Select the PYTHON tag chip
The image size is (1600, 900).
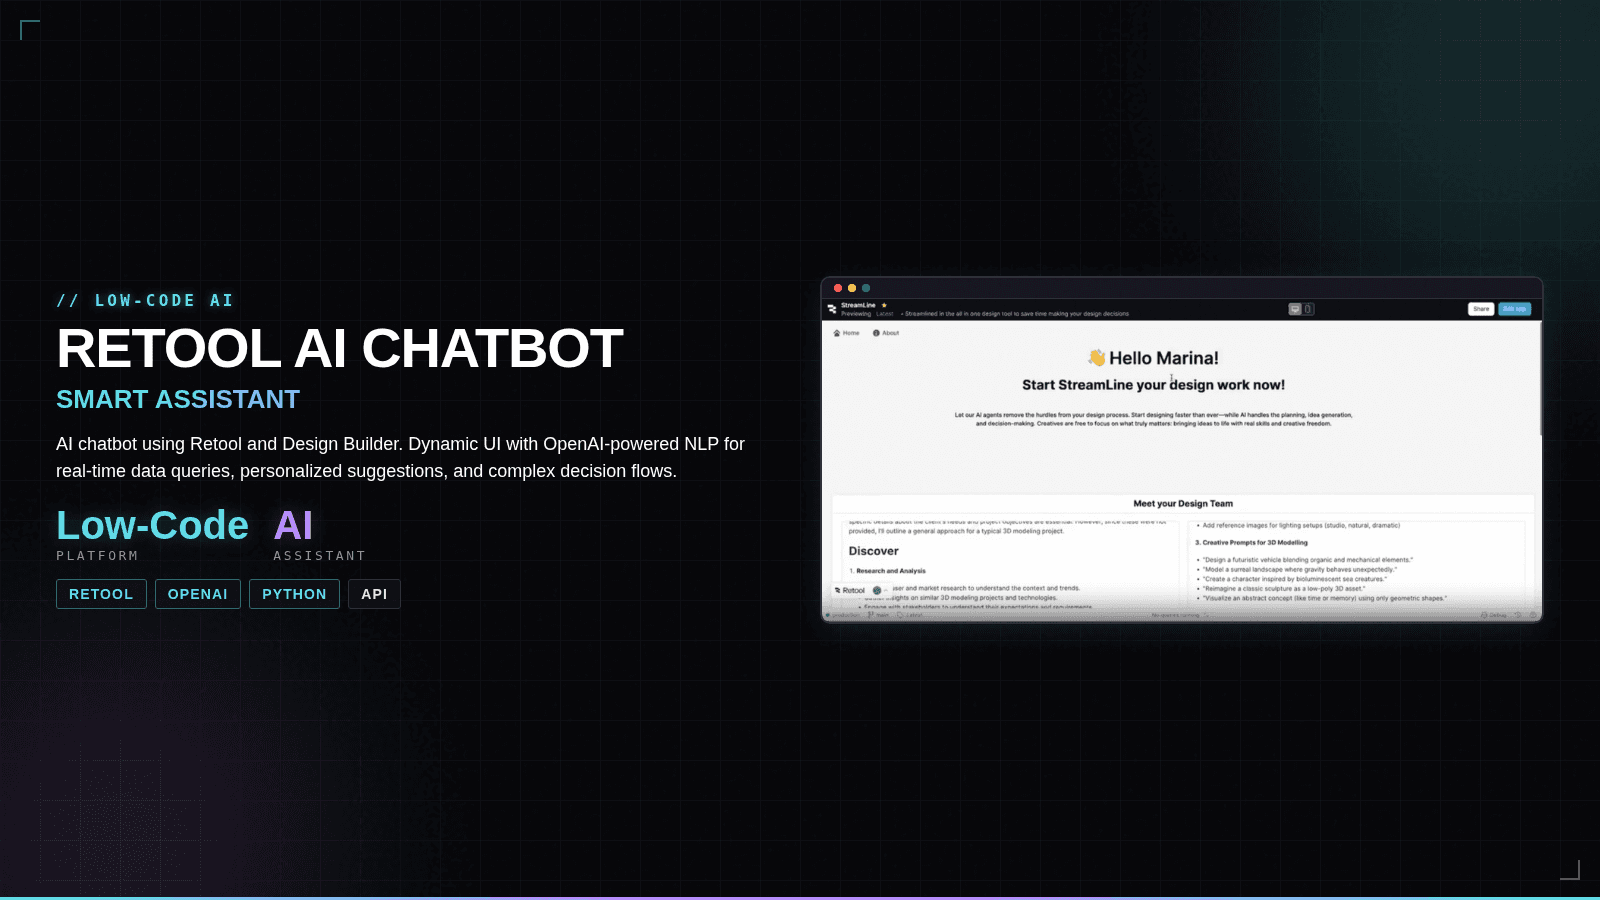[x=294, y=593]
